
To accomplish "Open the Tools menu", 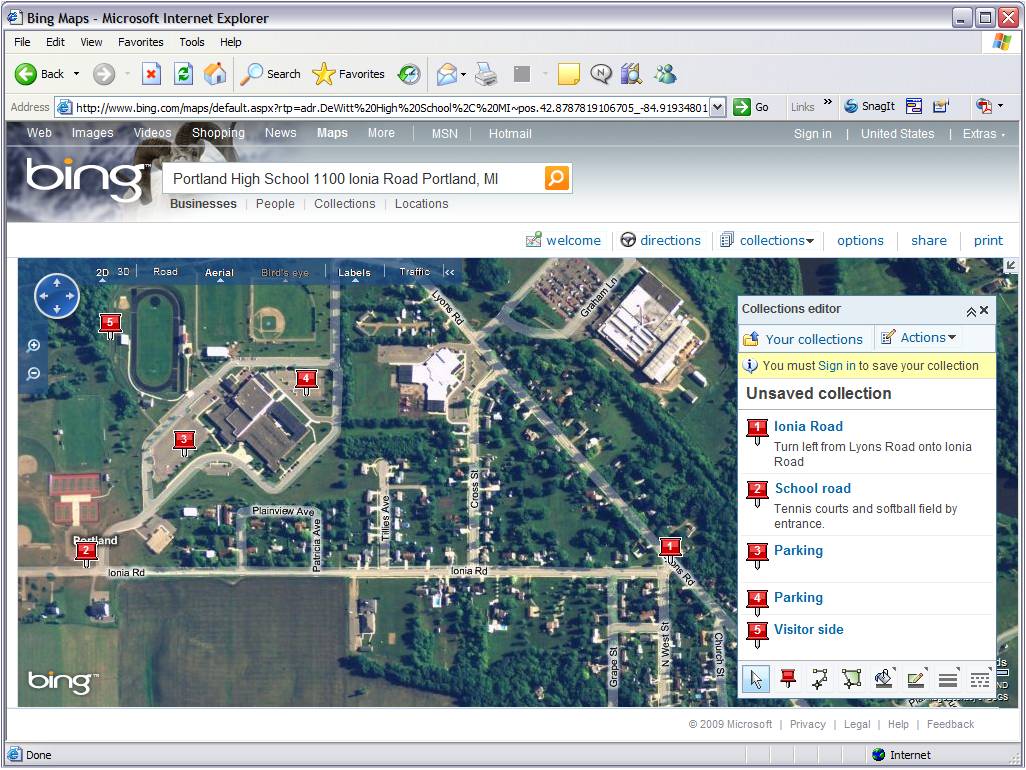I will coord(192,42).
